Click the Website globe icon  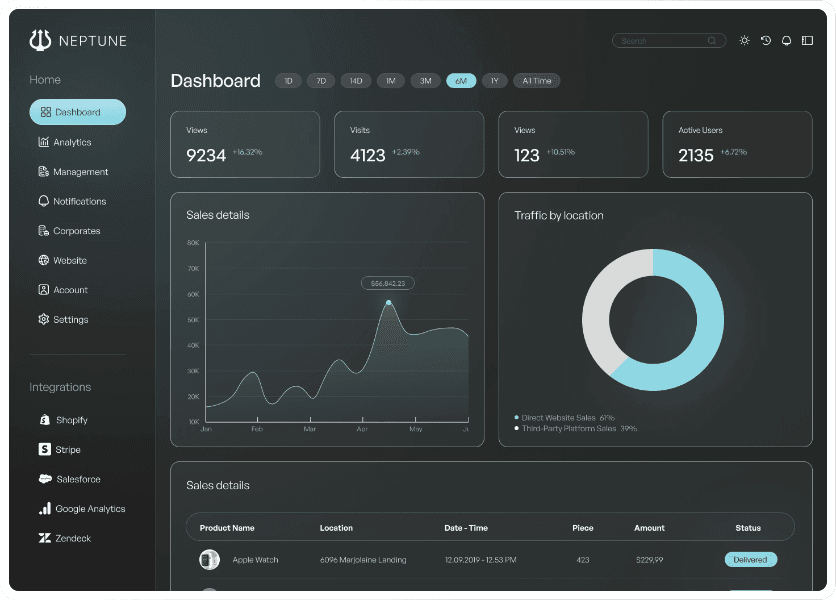pos(44,260)
